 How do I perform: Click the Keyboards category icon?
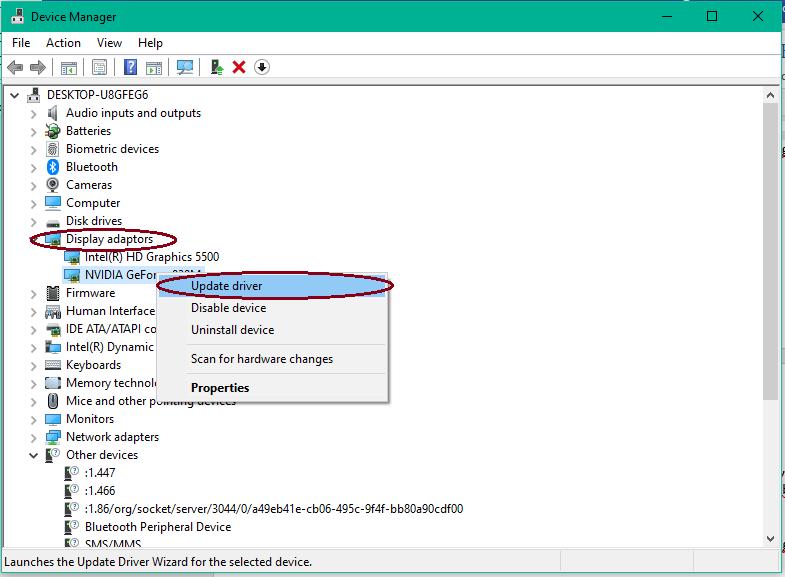53,365
